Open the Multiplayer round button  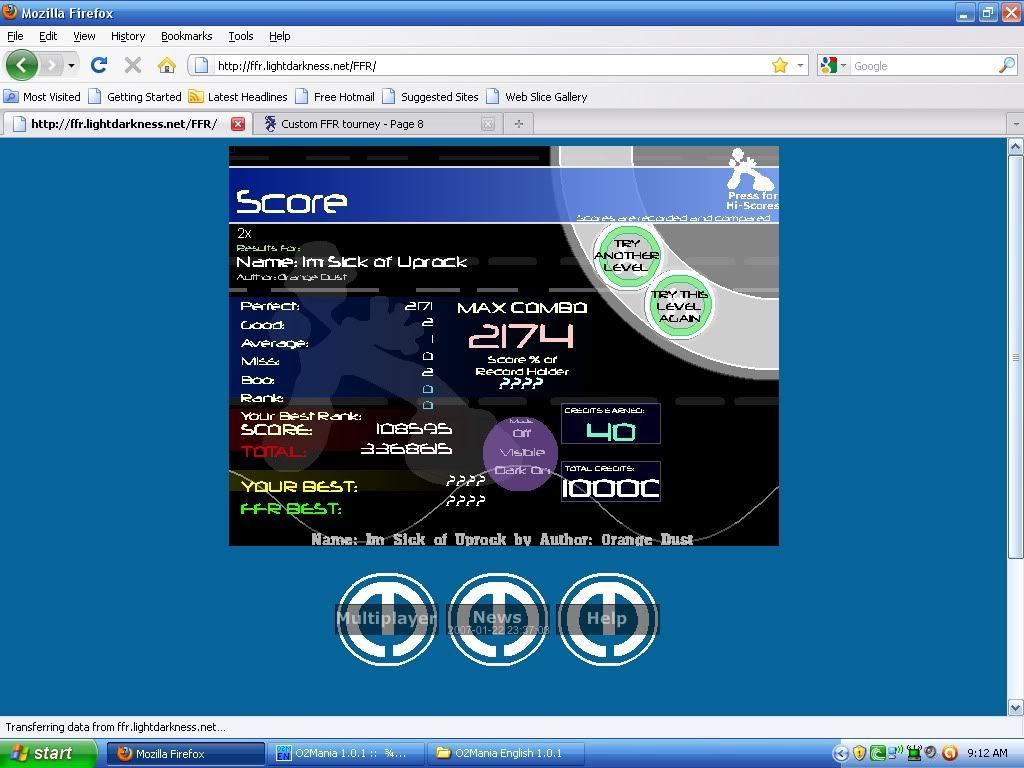386,619
